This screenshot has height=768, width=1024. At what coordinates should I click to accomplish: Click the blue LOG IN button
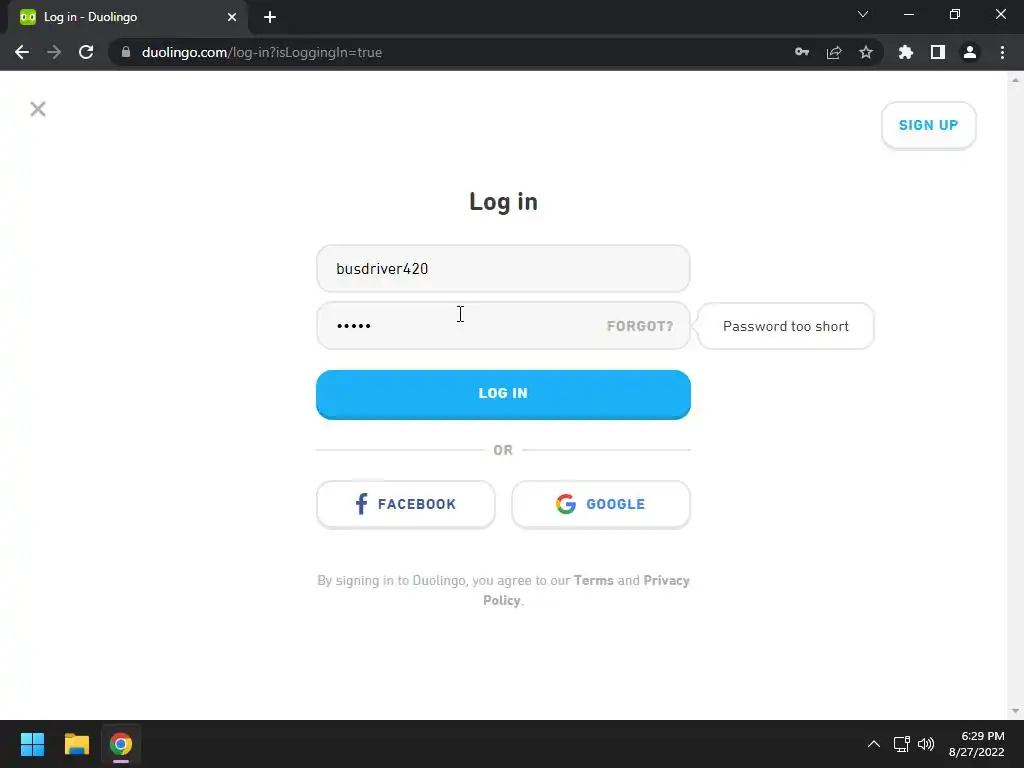pos(503,394)
